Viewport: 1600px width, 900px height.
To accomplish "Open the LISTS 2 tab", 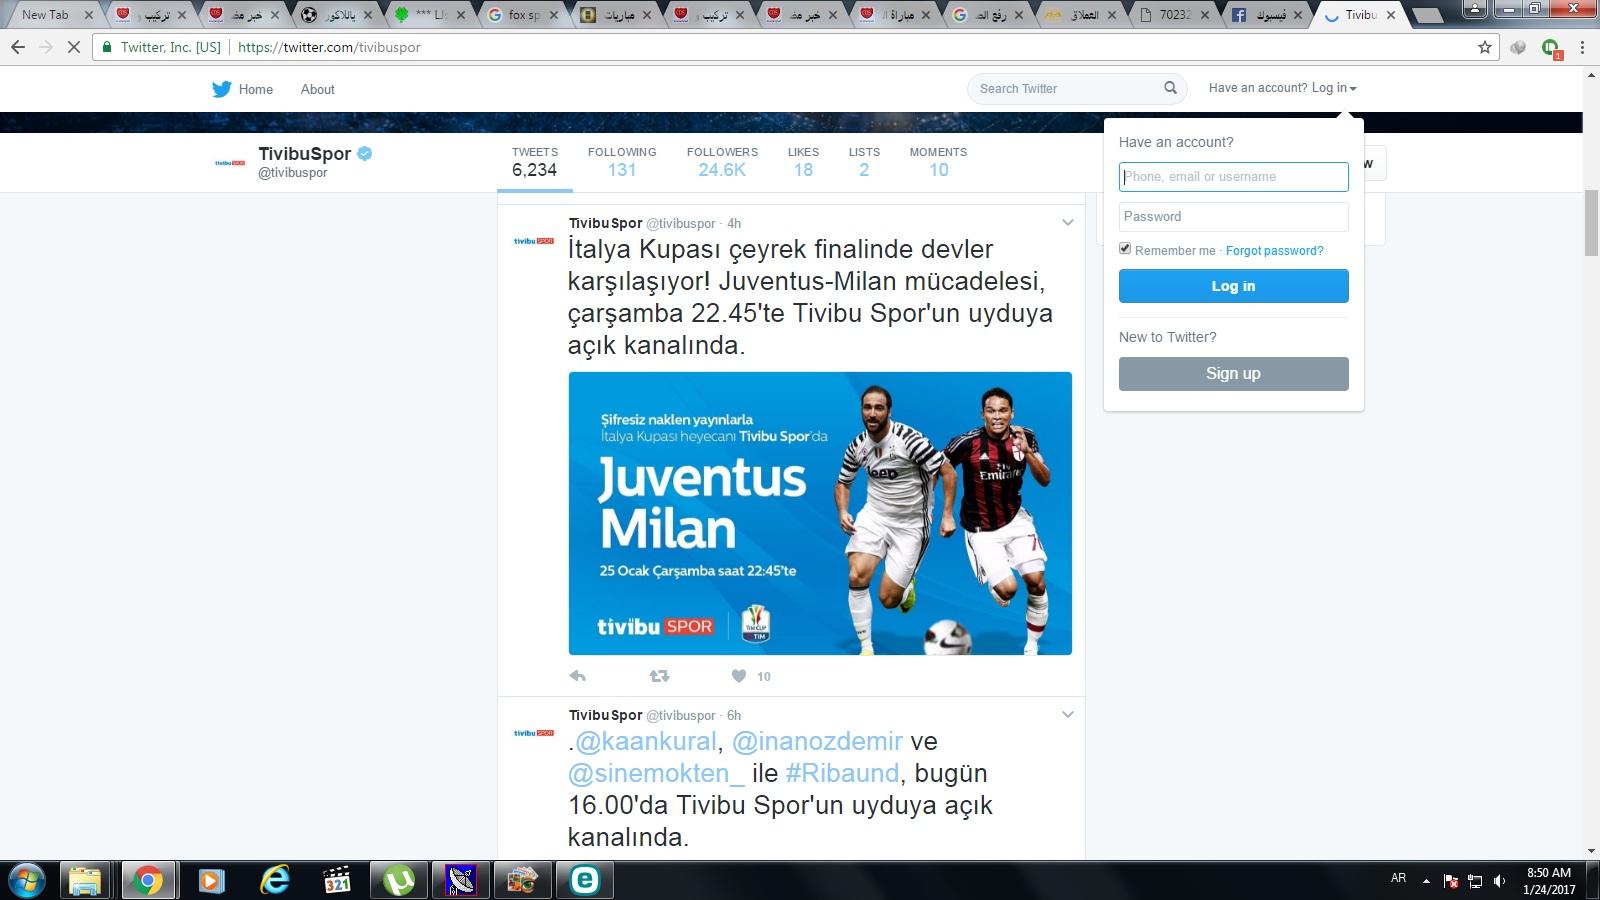I will pyautogui.click(x=864, y=161).
